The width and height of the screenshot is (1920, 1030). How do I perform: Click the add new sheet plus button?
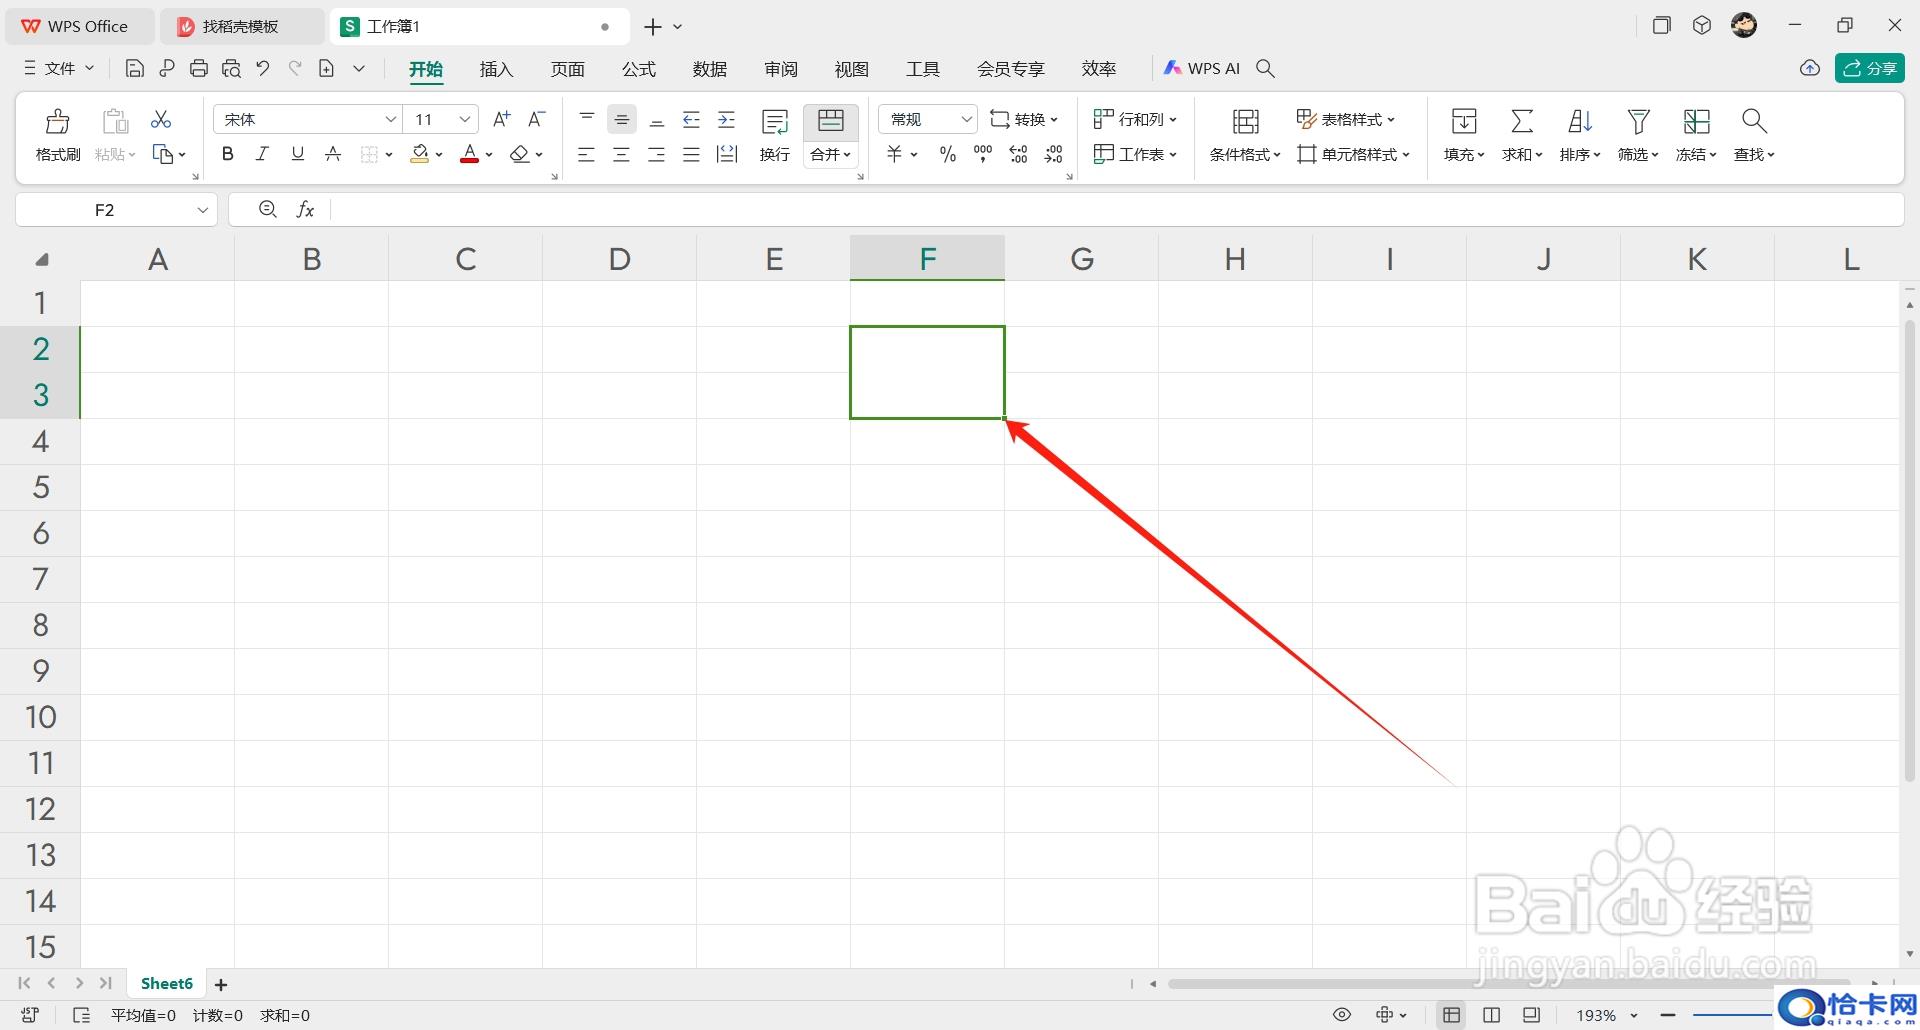[x=221, y=984]
